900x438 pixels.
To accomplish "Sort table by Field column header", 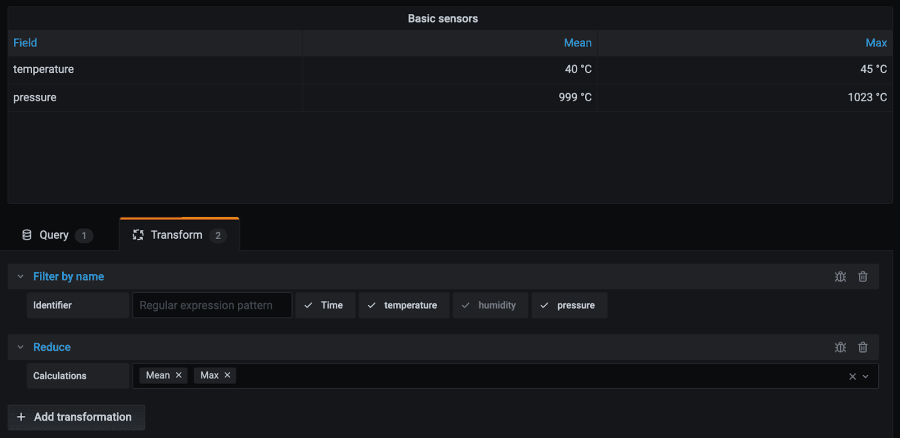I will [x=25, y=43].
